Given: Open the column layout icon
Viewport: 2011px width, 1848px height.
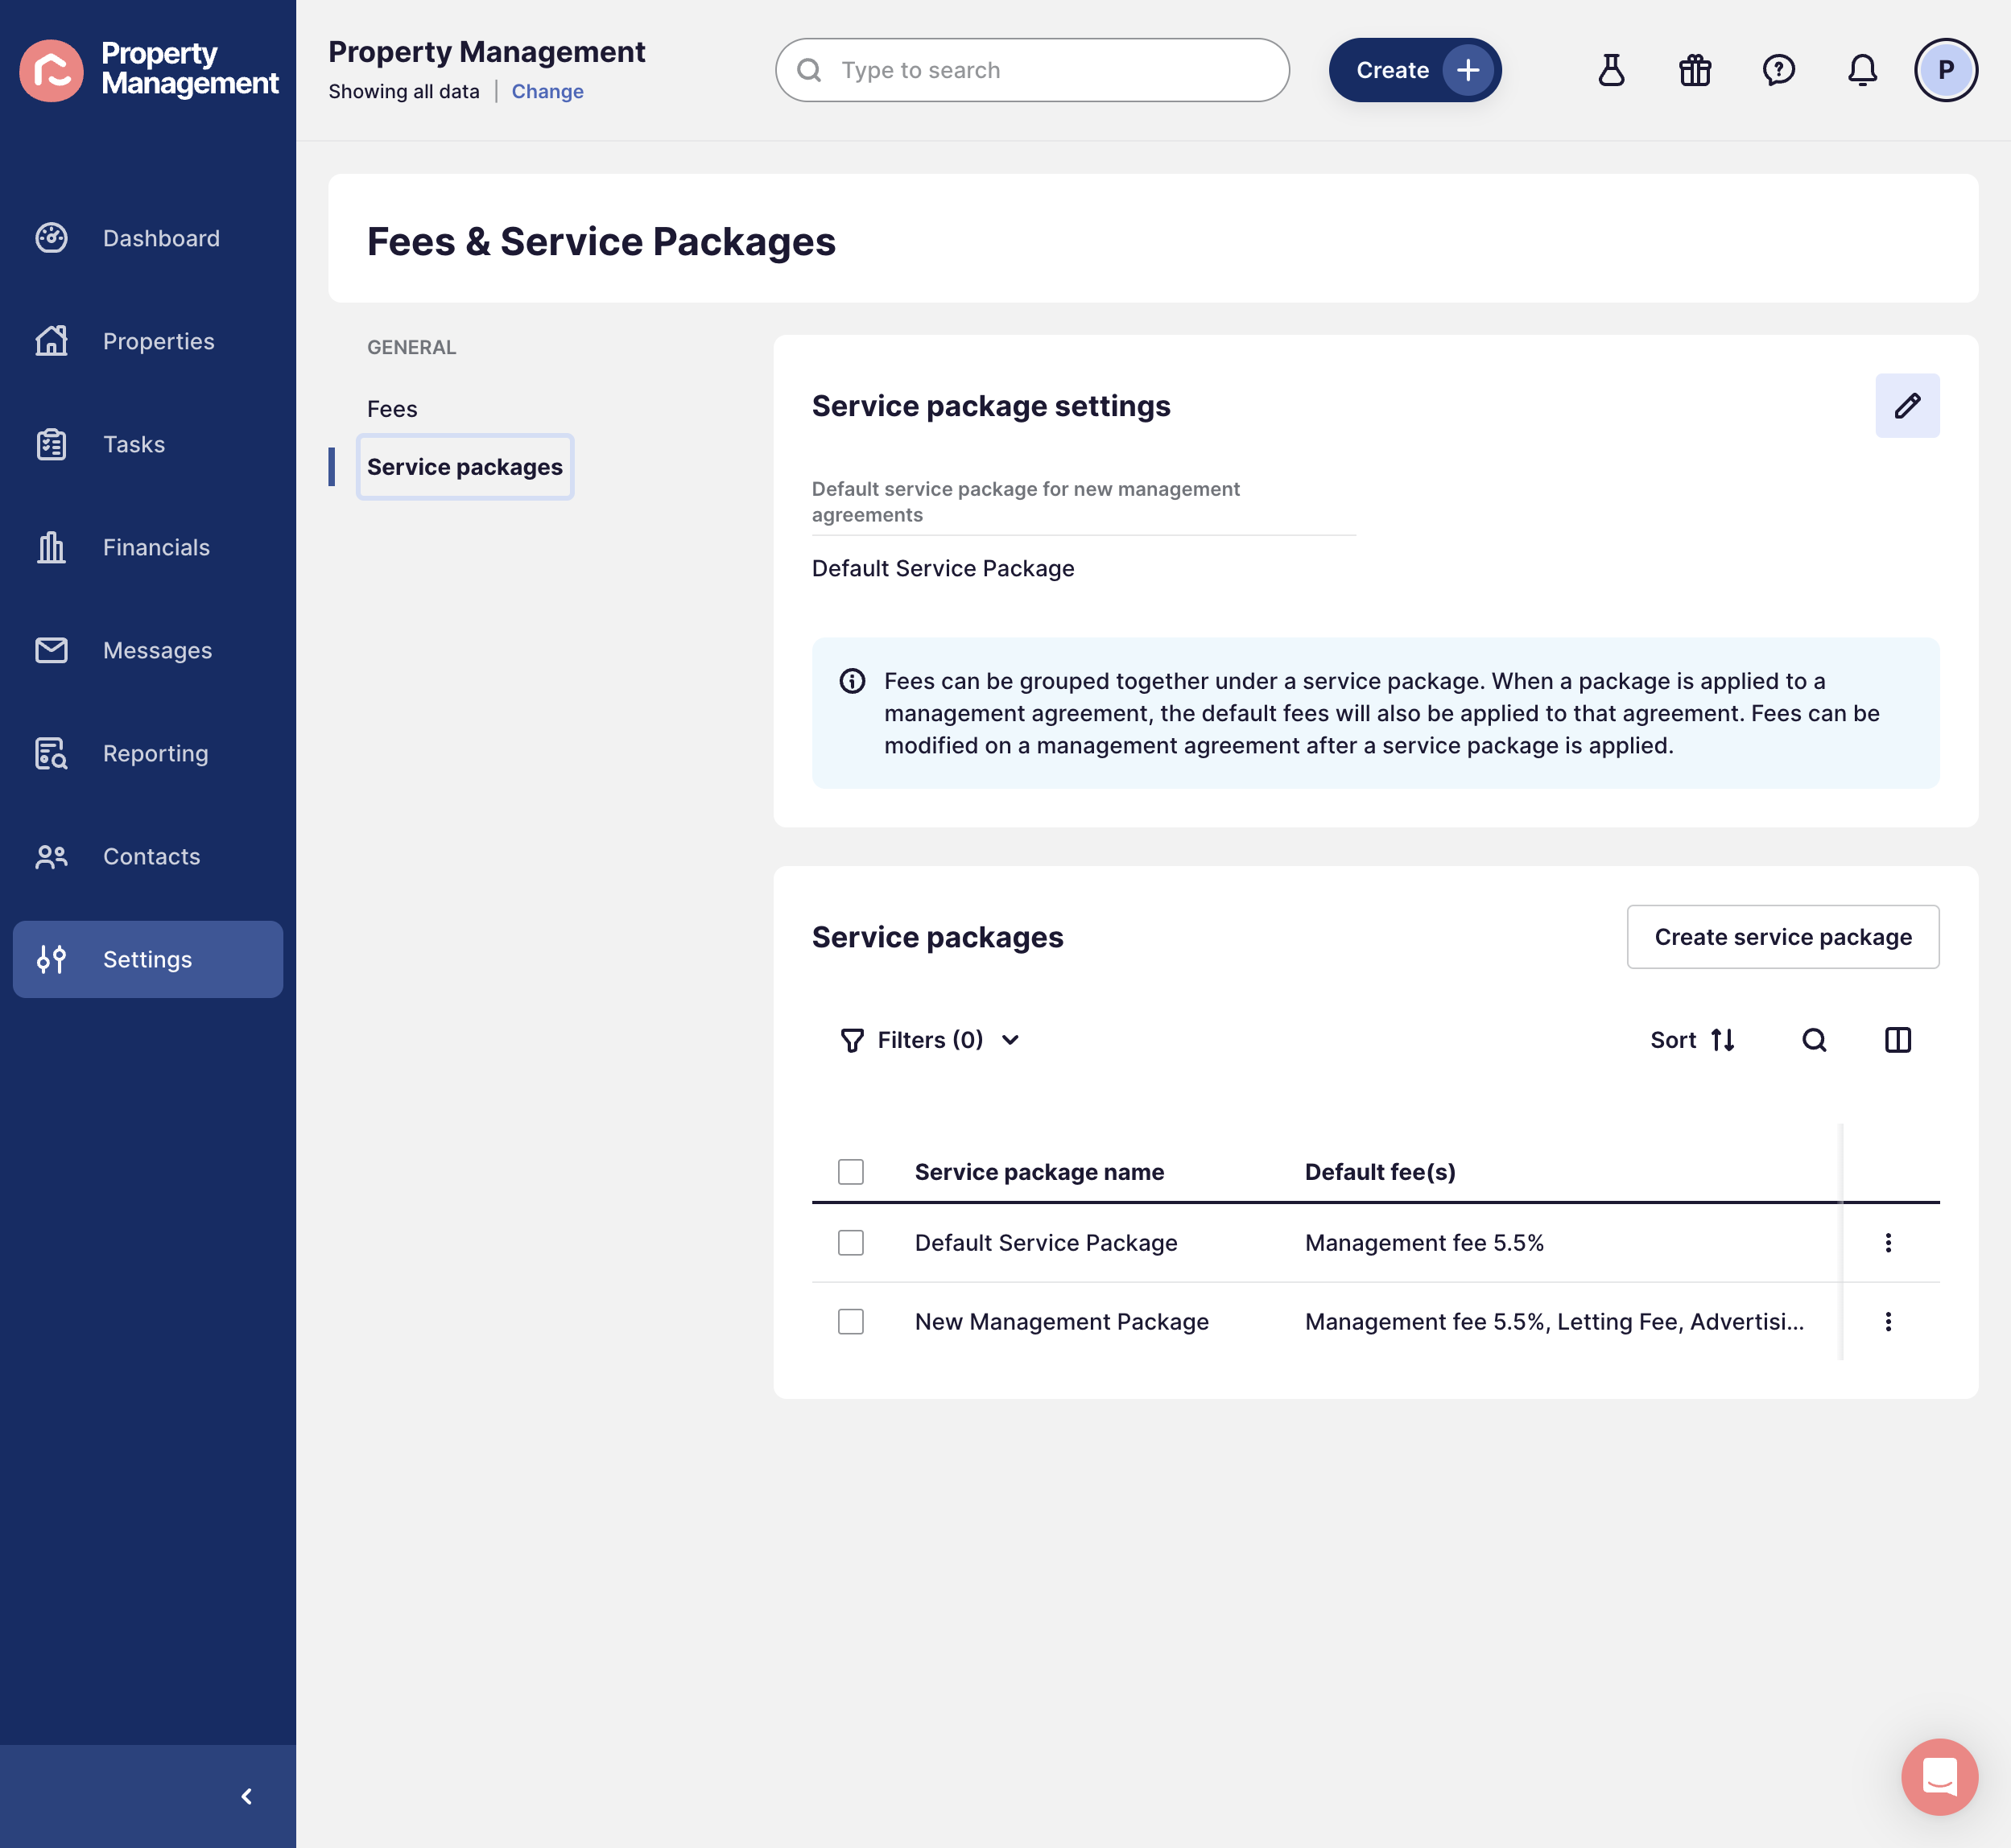Looking at the screenshot, I should 1897,1040.
